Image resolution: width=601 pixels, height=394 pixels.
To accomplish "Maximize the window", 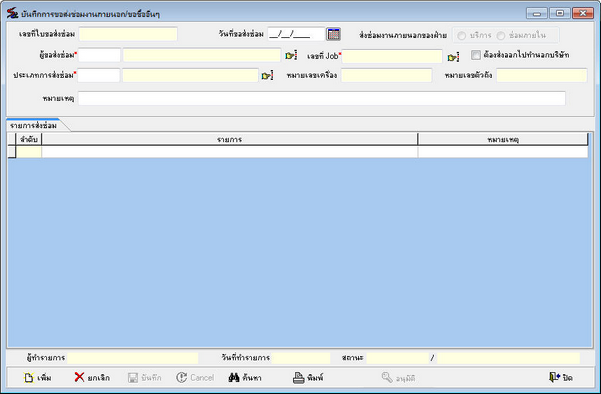I will 560,13.
